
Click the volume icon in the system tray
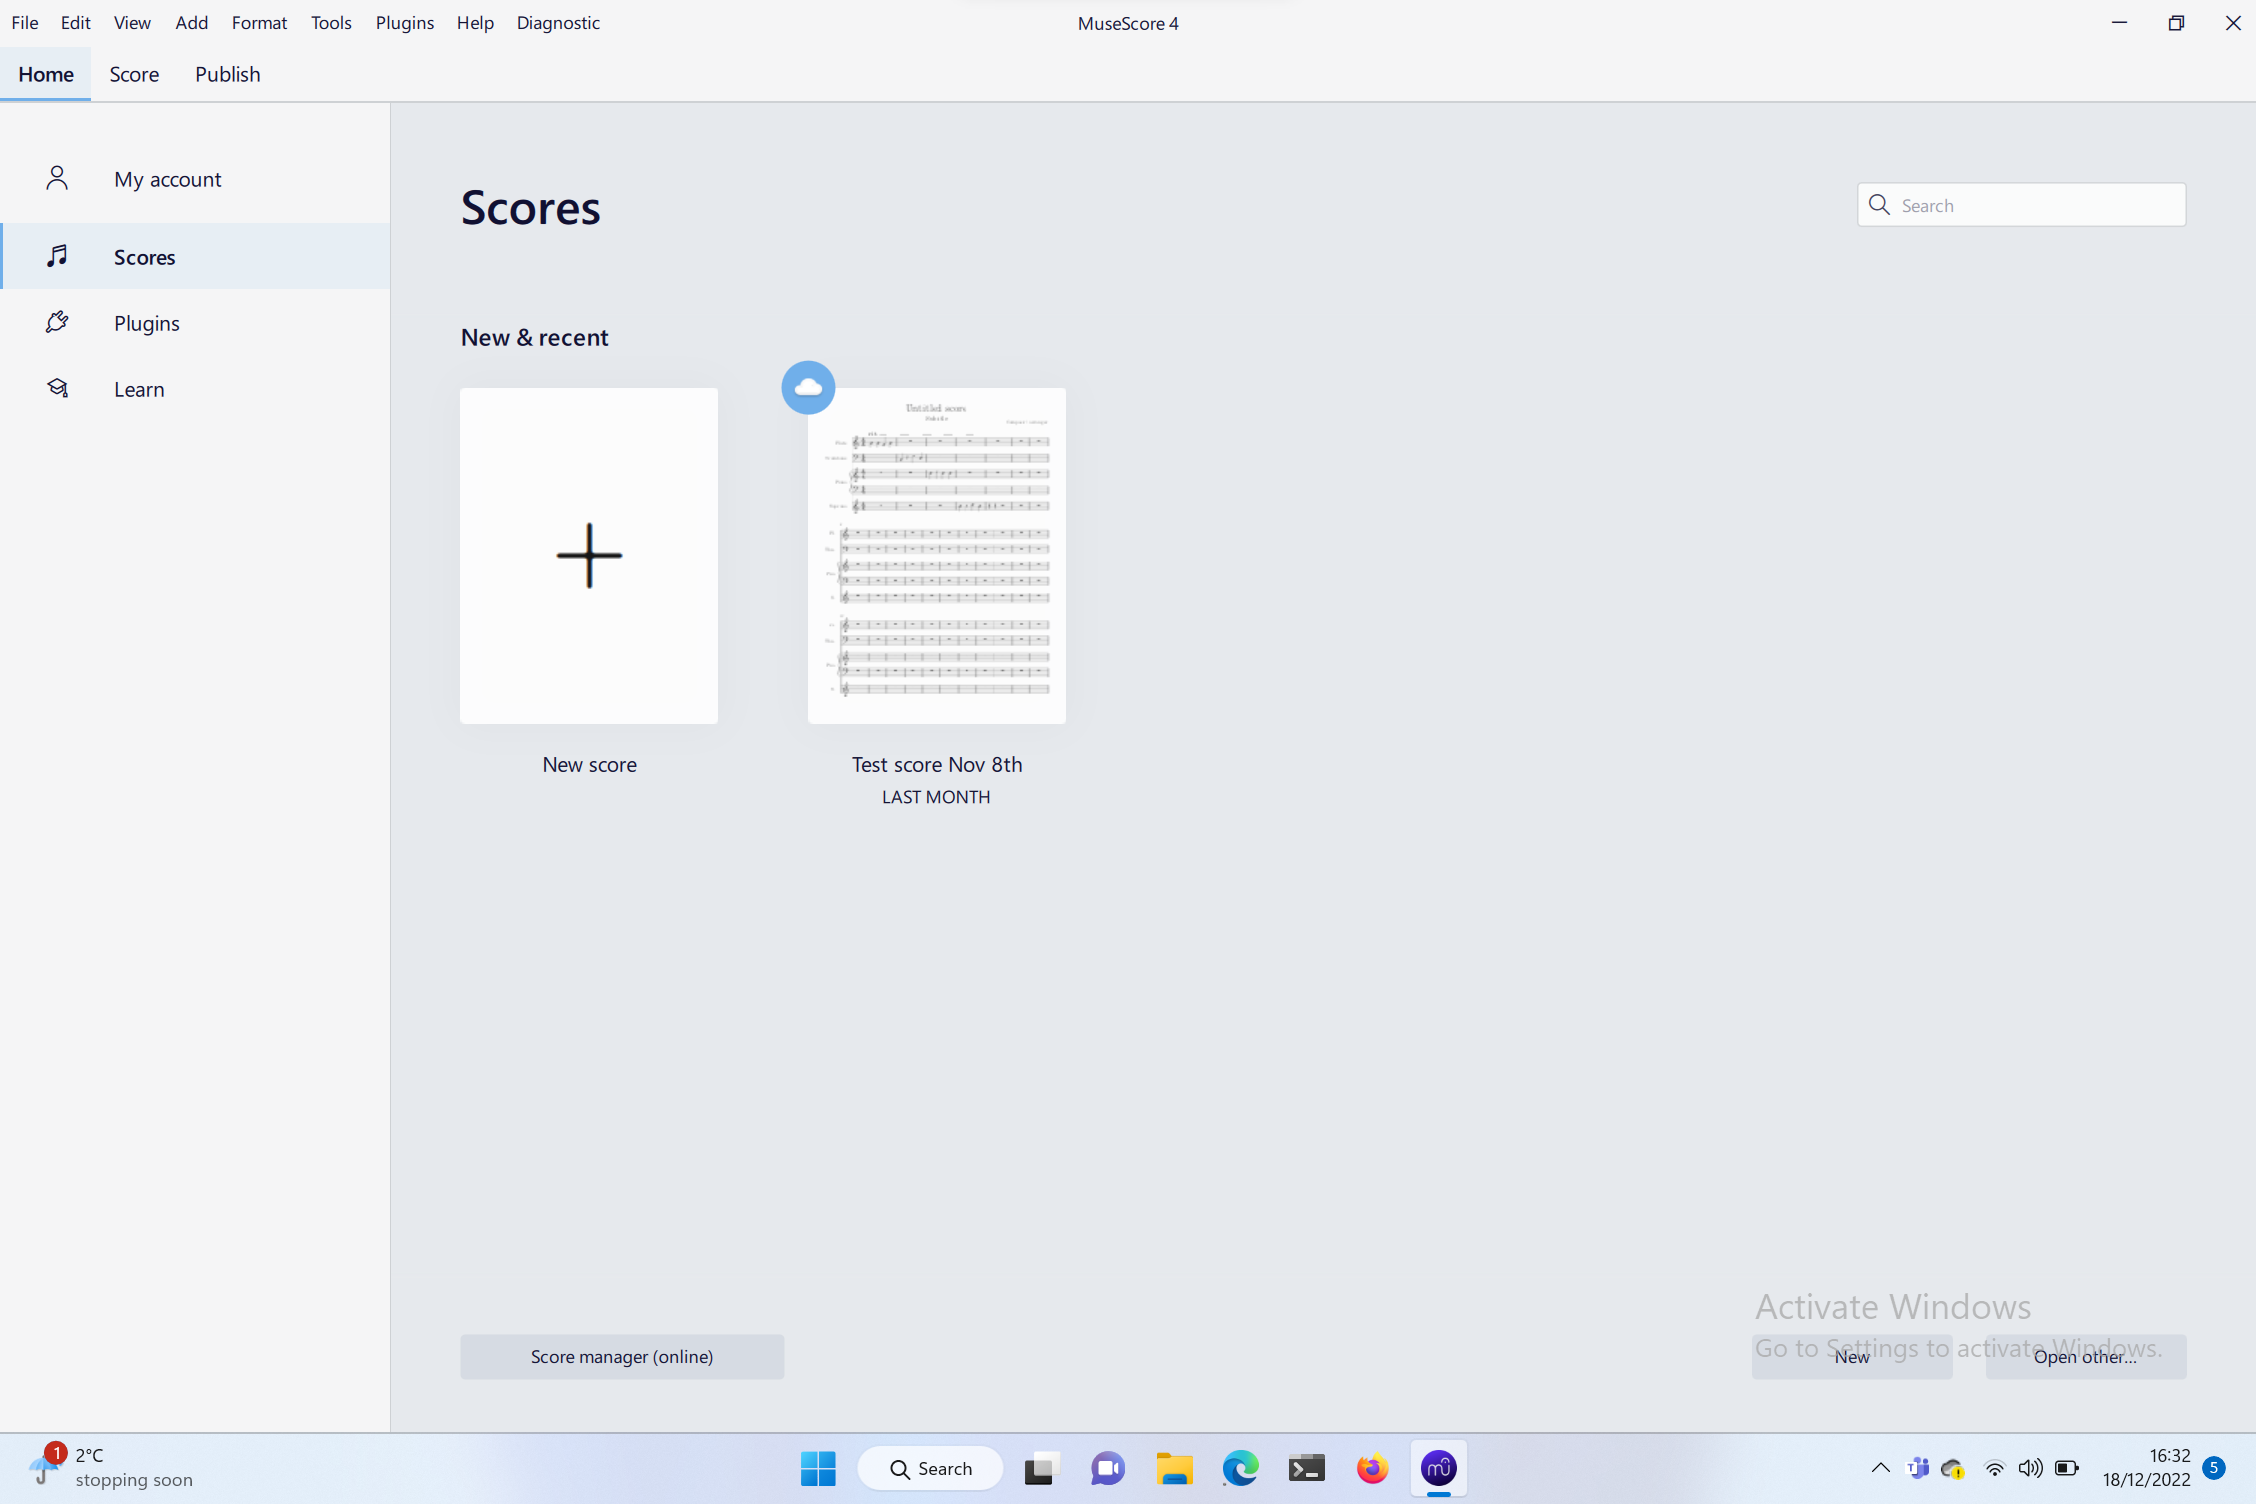click(x=2030, y=1468)
